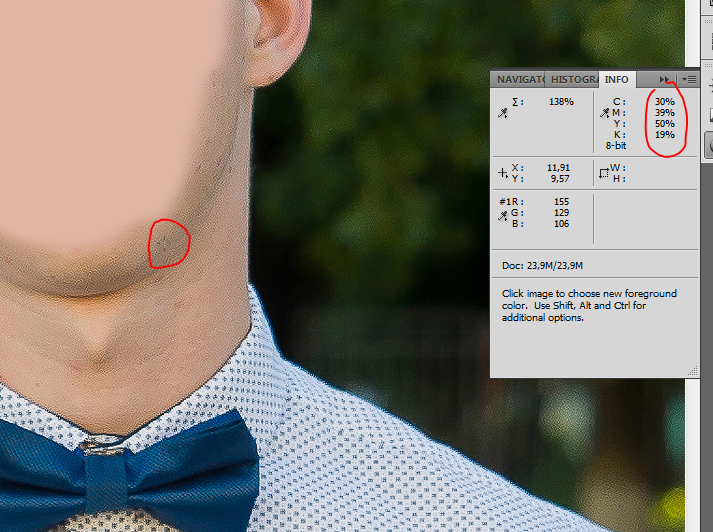Click first readout eyedropper beside 138%
The image size is (713, 532).
click(x=502, y=113)
